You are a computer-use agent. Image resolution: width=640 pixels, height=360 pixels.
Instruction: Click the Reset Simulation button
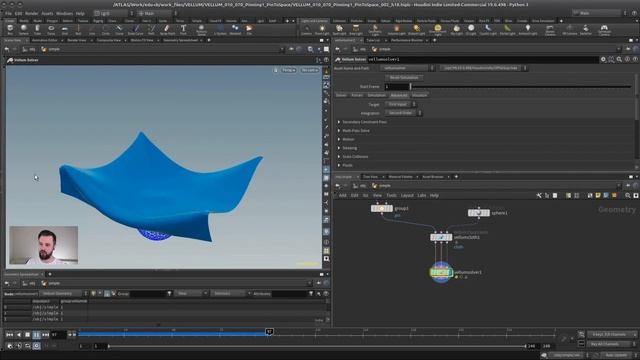(404, 78)
